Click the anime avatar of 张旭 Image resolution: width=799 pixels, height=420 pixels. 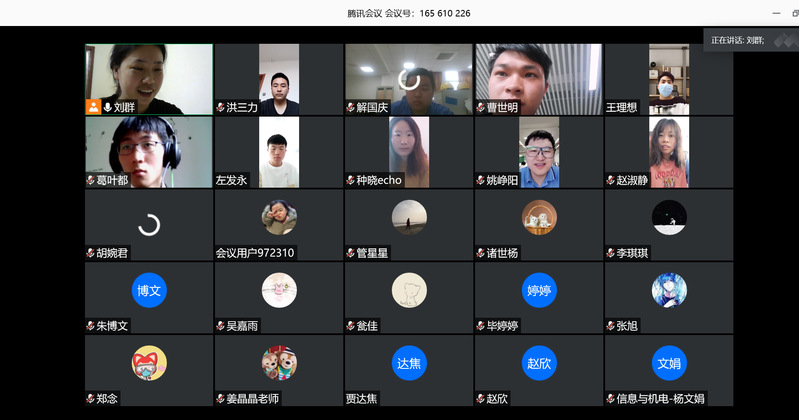(x=668, y=290)
